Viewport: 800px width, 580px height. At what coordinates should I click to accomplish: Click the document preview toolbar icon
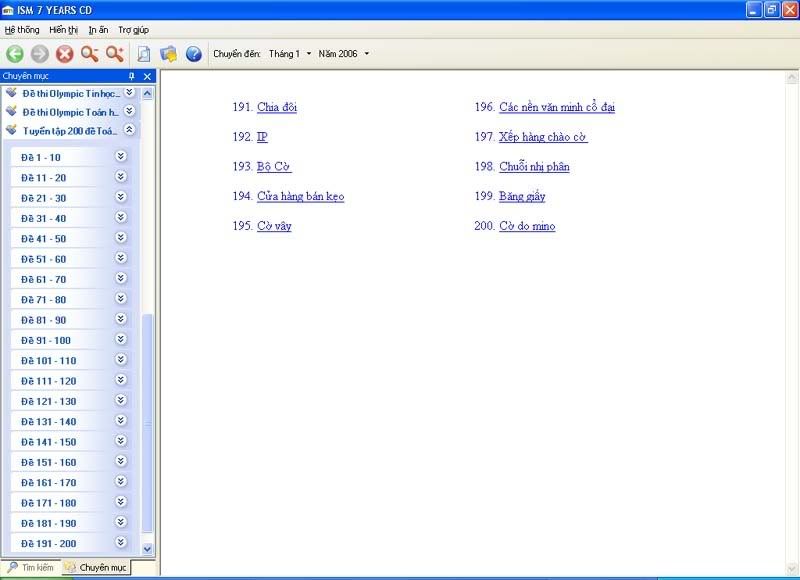[144, 54]
